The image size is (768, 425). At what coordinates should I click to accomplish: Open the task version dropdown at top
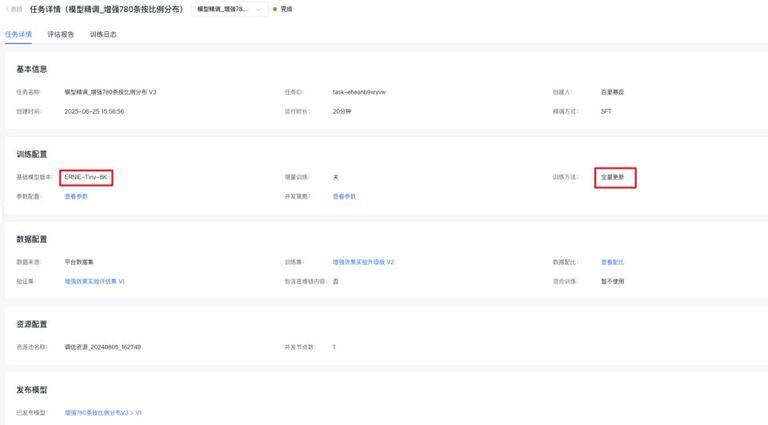tap(229, 9)
